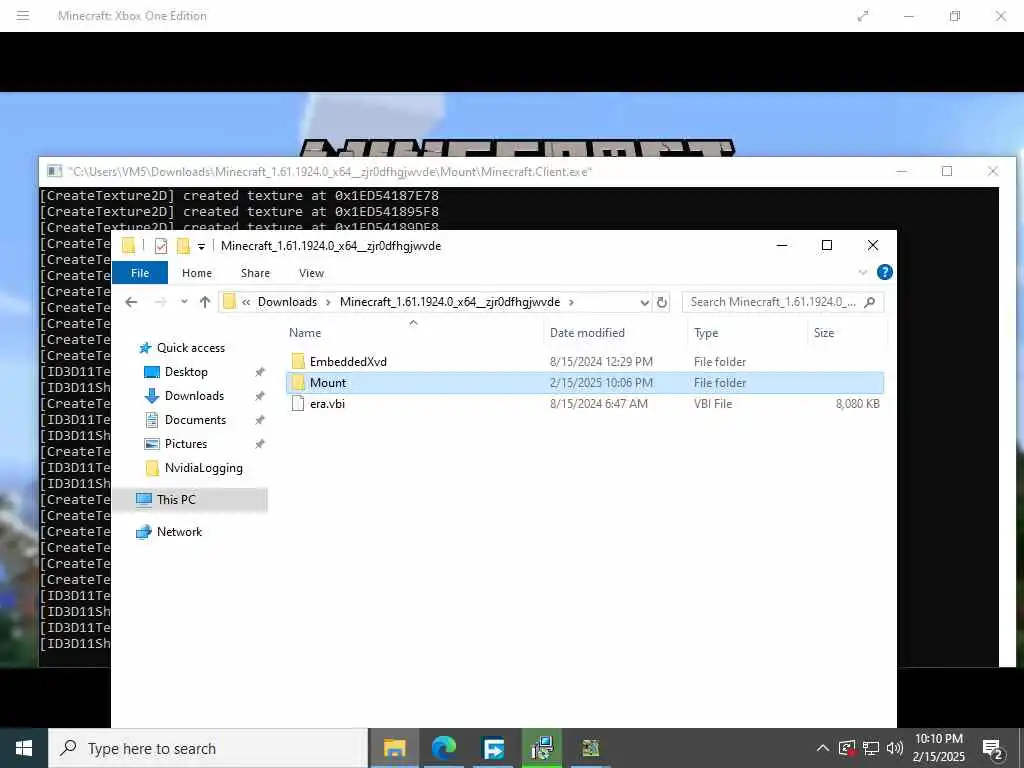1024x768 pixels.
Task: Click the volume speaker tray icon
Action: [895, 748]
